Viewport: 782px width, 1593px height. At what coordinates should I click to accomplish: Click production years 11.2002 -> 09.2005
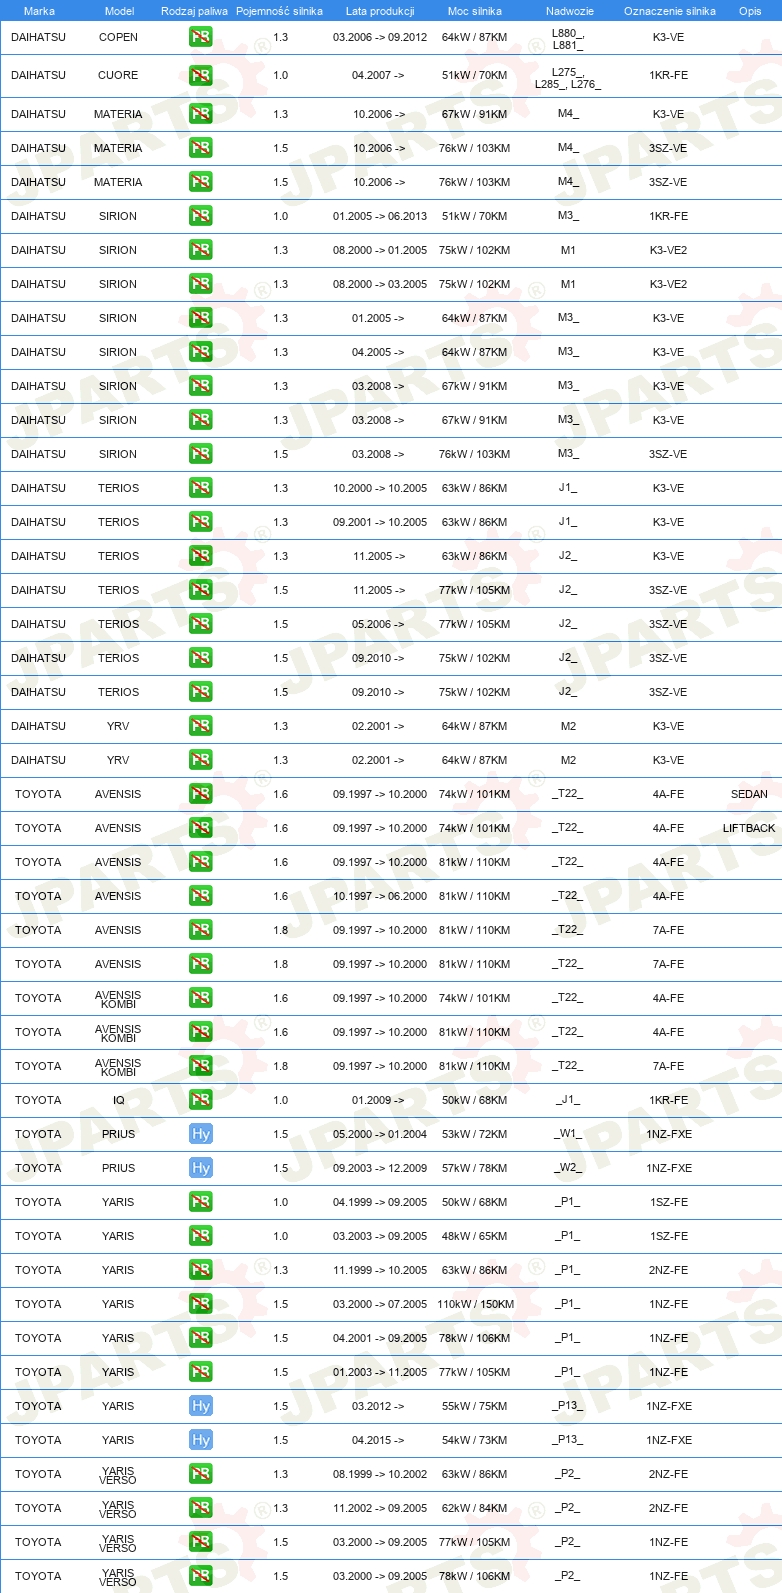click(380, 1508)
